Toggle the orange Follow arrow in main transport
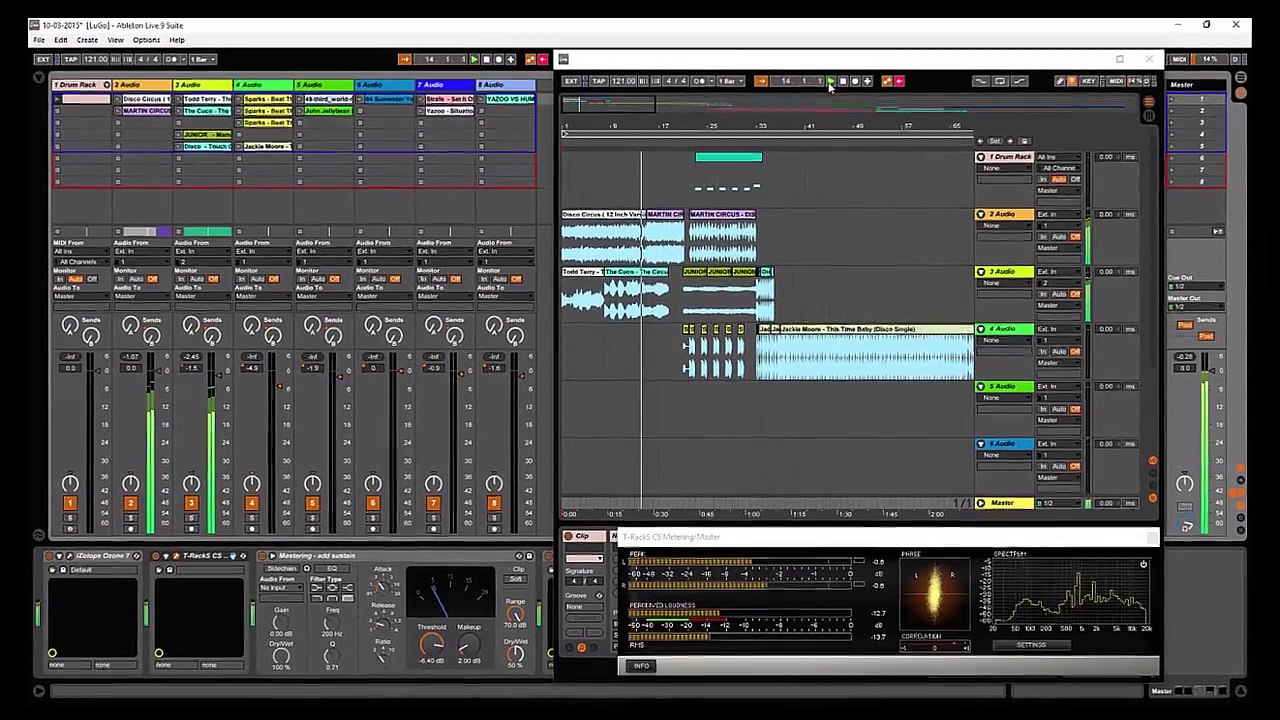Image resolution: width=1280 pixels, height=720 pixels. (404, 60)
